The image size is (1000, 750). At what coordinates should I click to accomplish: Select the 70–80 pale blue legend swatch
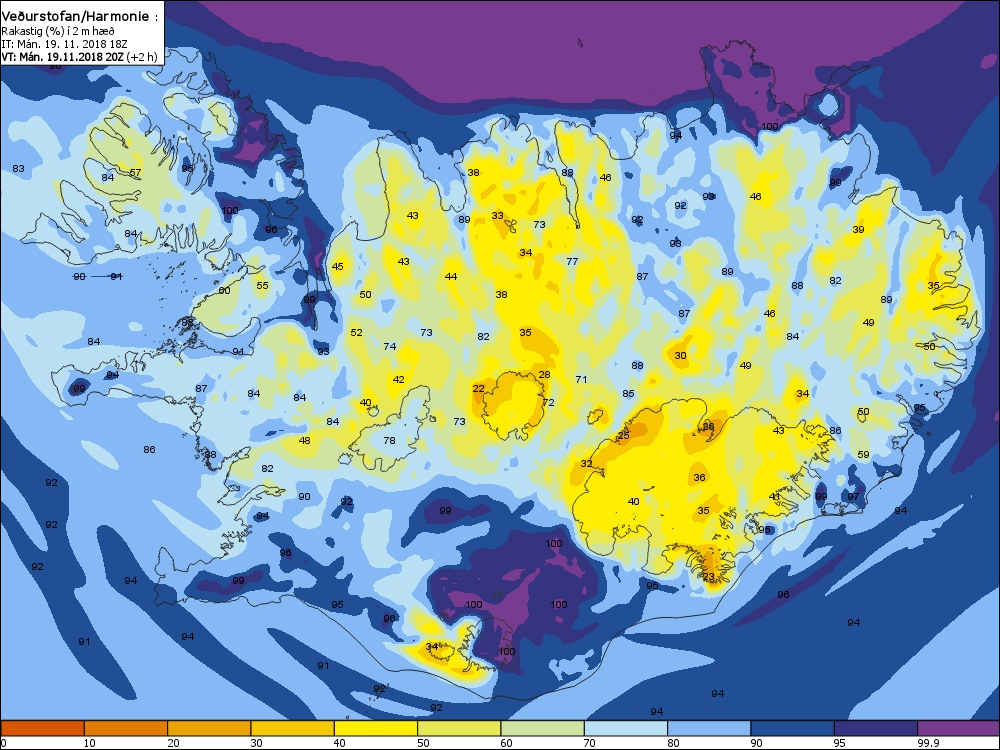626,728
